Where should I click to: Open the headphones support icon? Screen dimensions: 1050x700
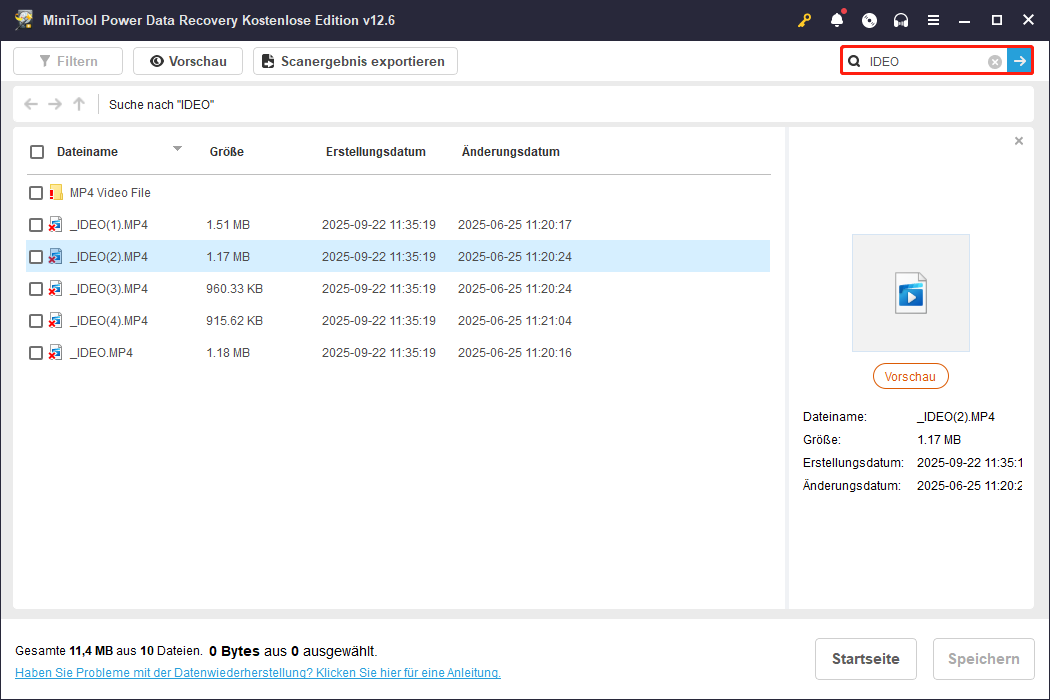click(x=901, y=20)
